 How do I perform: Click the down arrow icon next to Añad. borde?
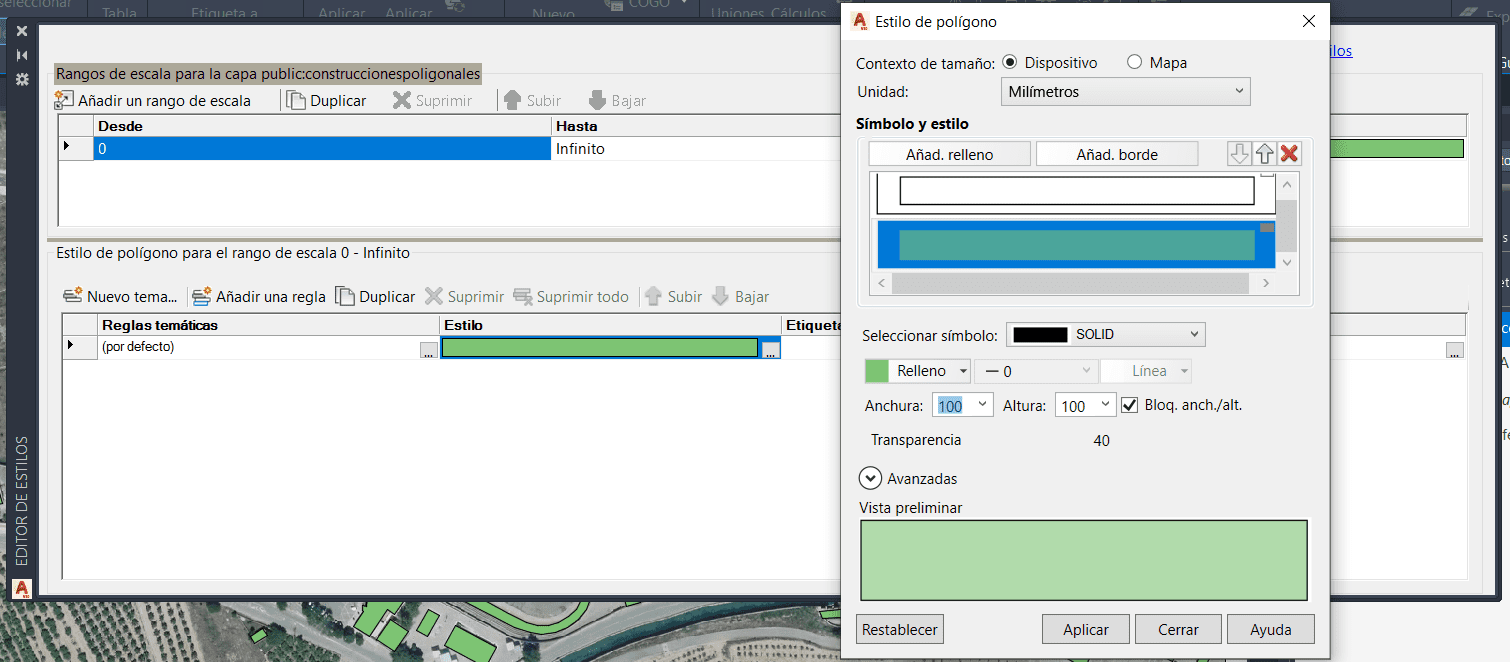(x=1239, y=153)
